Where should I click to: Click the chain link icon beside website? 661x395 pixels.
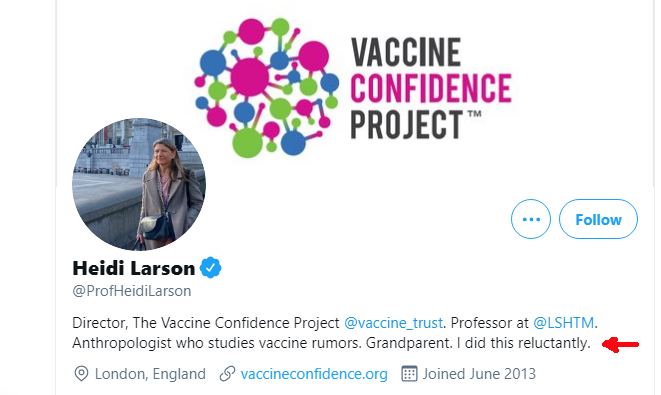[227, 374]
